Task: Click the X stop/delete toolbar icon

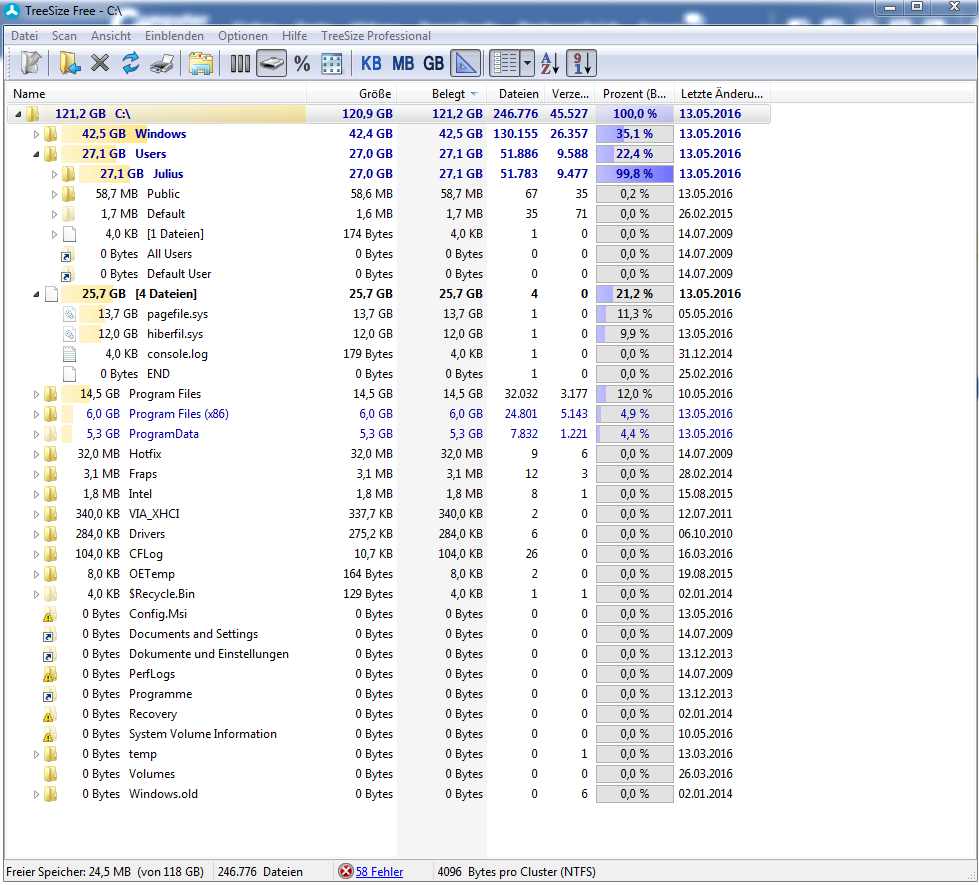Action: pyautogui.click(x=100, y=63)
